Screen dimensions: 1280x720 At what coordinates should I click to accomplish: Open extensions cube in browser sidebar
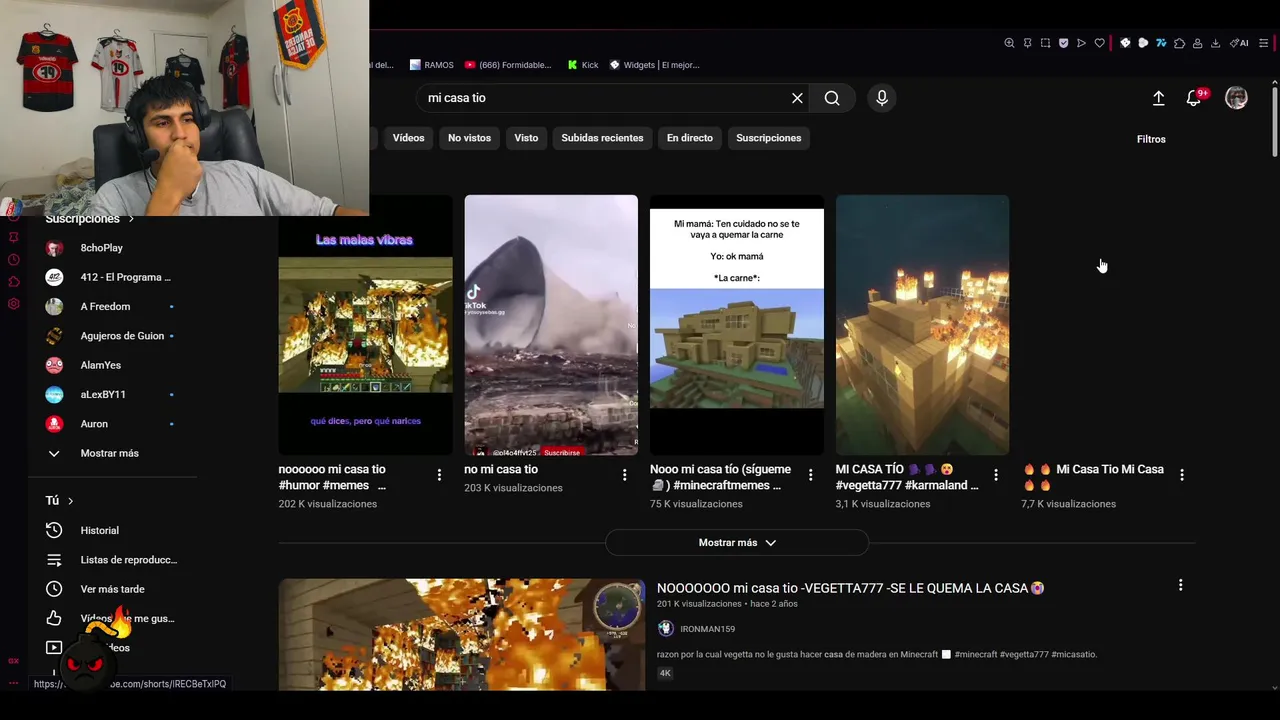pyautogui.click(x=13, y=282)
